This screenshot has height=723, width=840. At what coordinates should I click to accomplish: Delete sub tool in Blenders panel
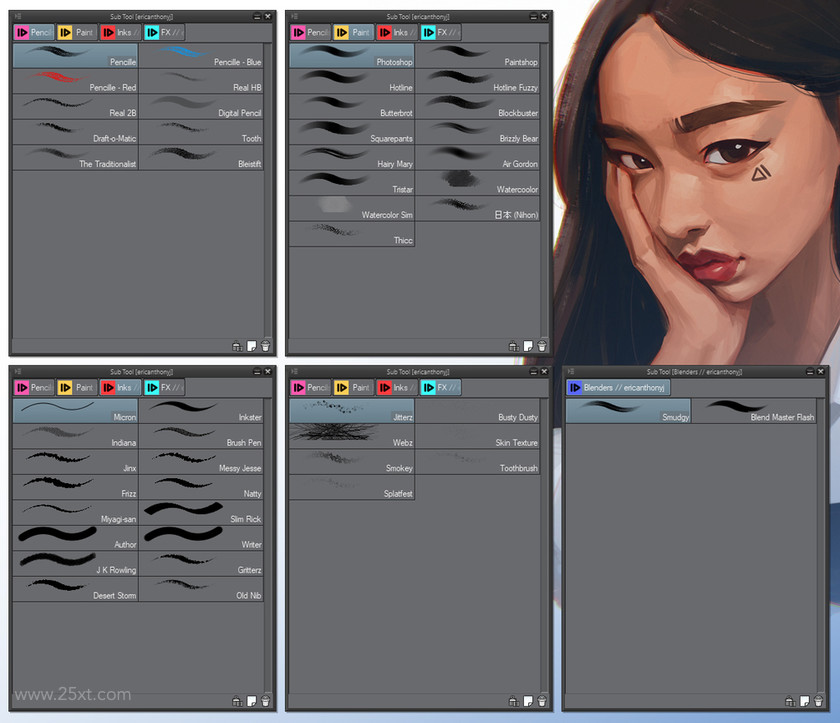818,701
